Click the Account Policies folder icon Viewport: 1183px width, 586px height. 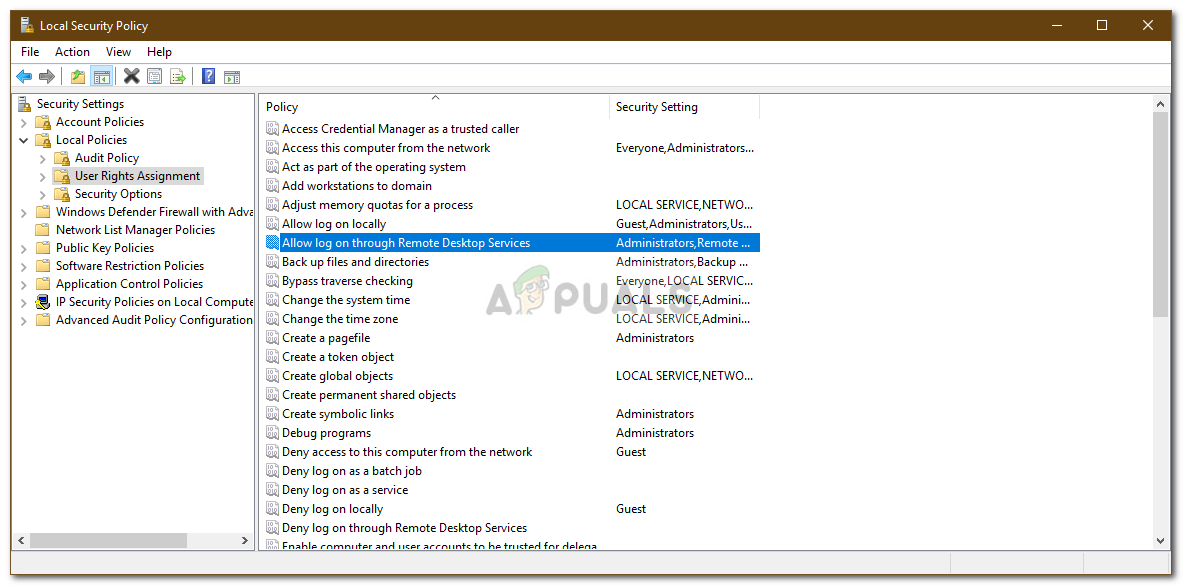(x=44, y=121)
